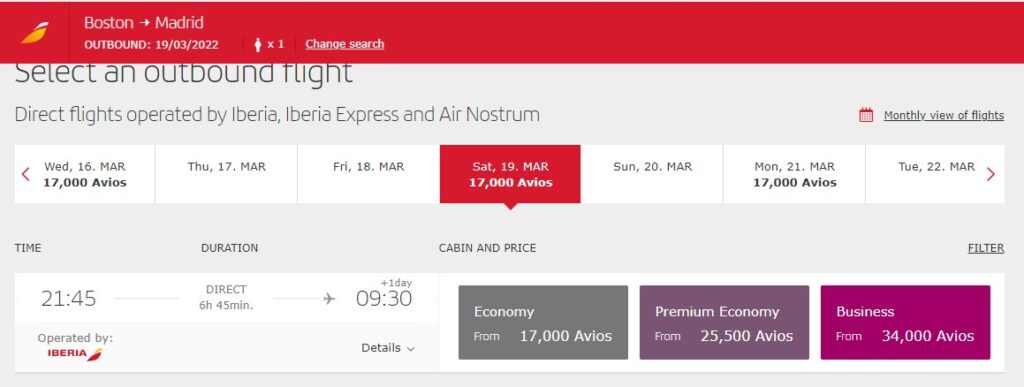Image resolution: width=1024 pixels, height=387 pixels.
Task: Click the passenger count icon
Action: click(258, 44)
